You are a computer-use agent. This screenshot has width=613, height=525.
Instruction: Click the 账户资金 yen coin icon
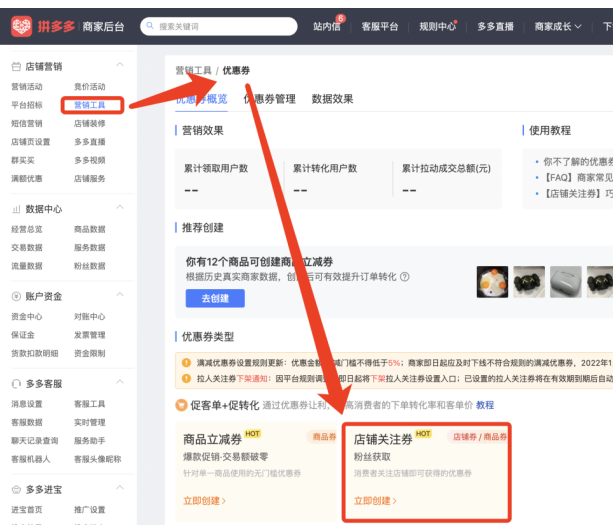pyautogui.click(x=16, y=296)
